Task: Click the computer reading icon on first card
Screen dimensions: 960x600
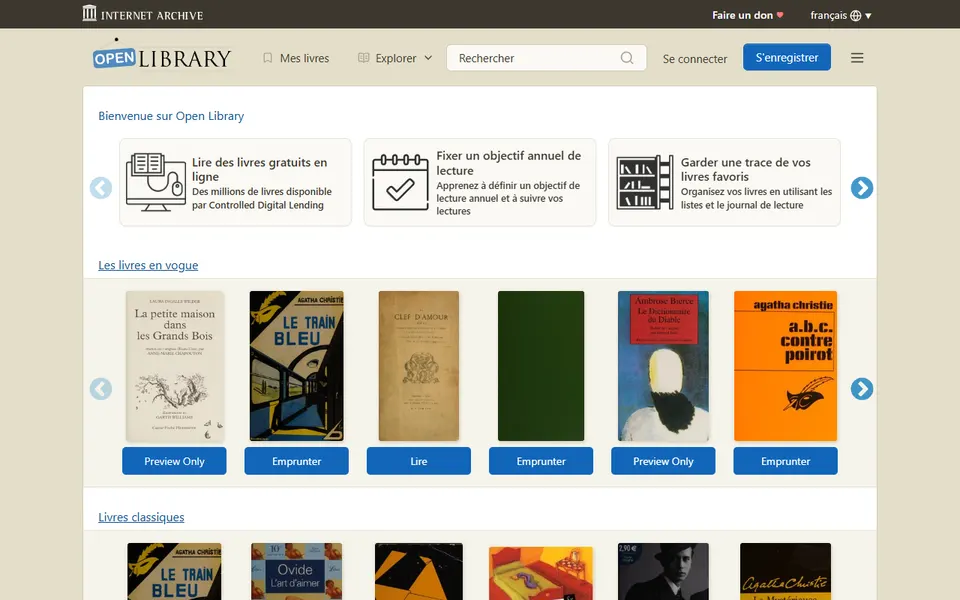Action: 156,182
